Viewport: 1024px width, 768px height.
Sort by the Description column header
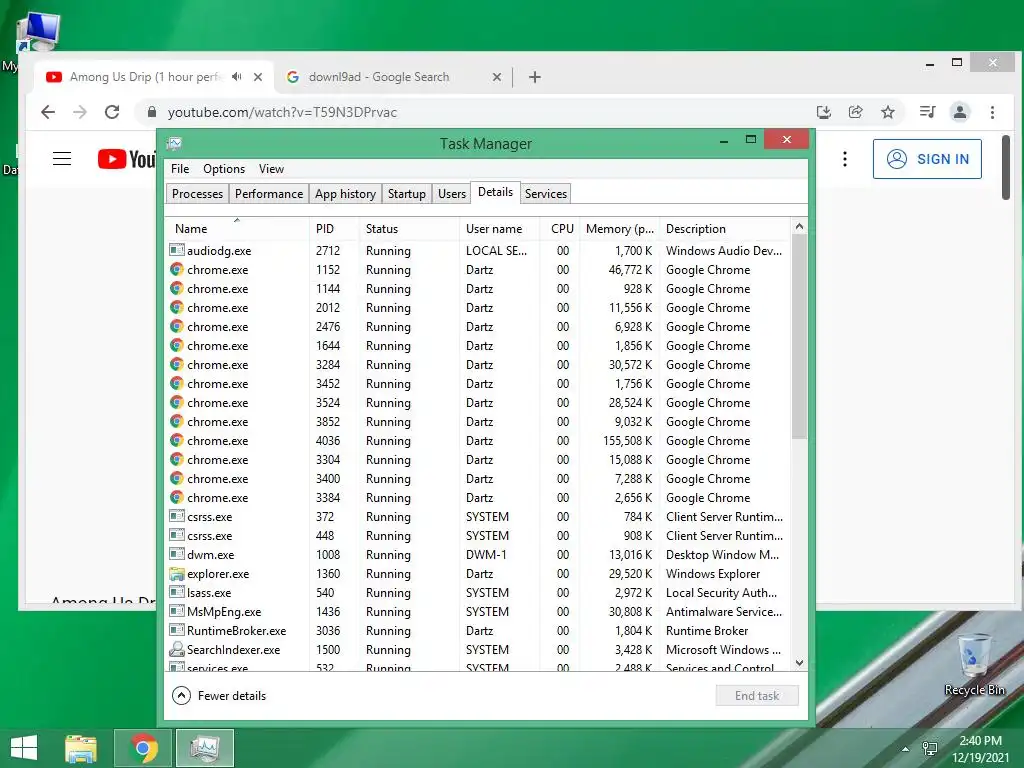[x=725, y=229]
